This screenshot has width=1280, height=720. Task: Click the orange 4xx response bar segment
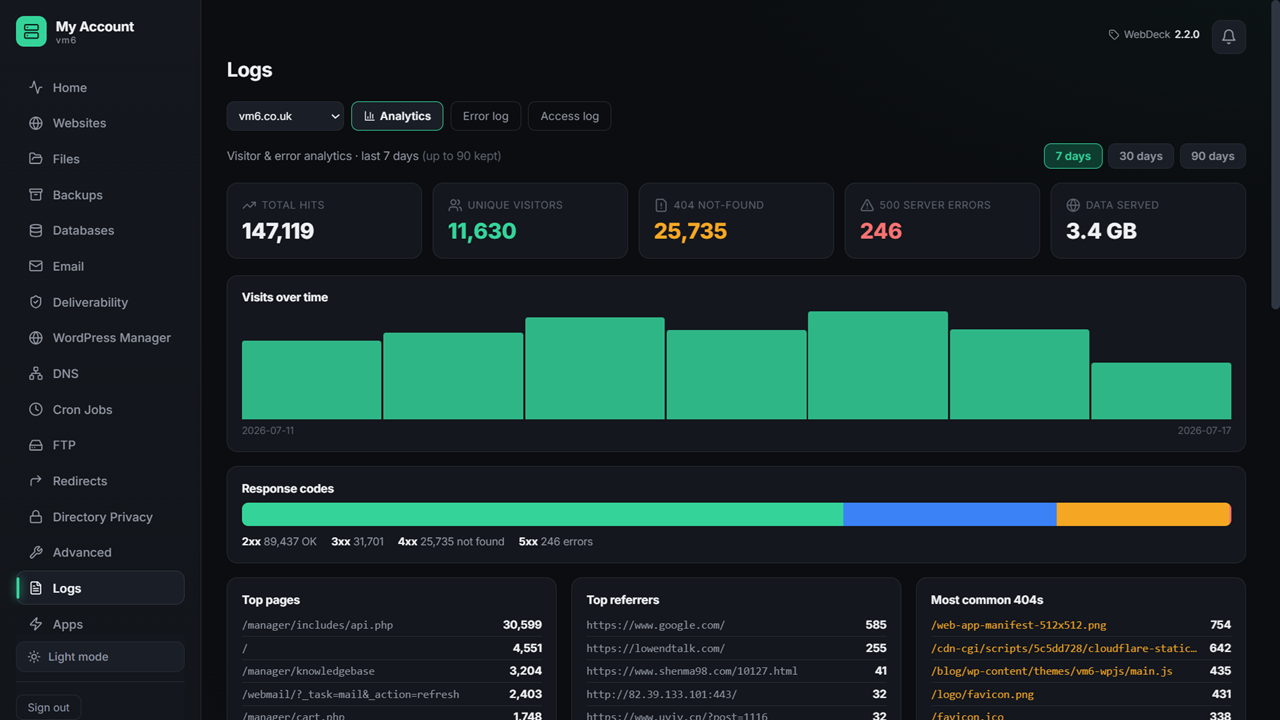click(1143, 514)
